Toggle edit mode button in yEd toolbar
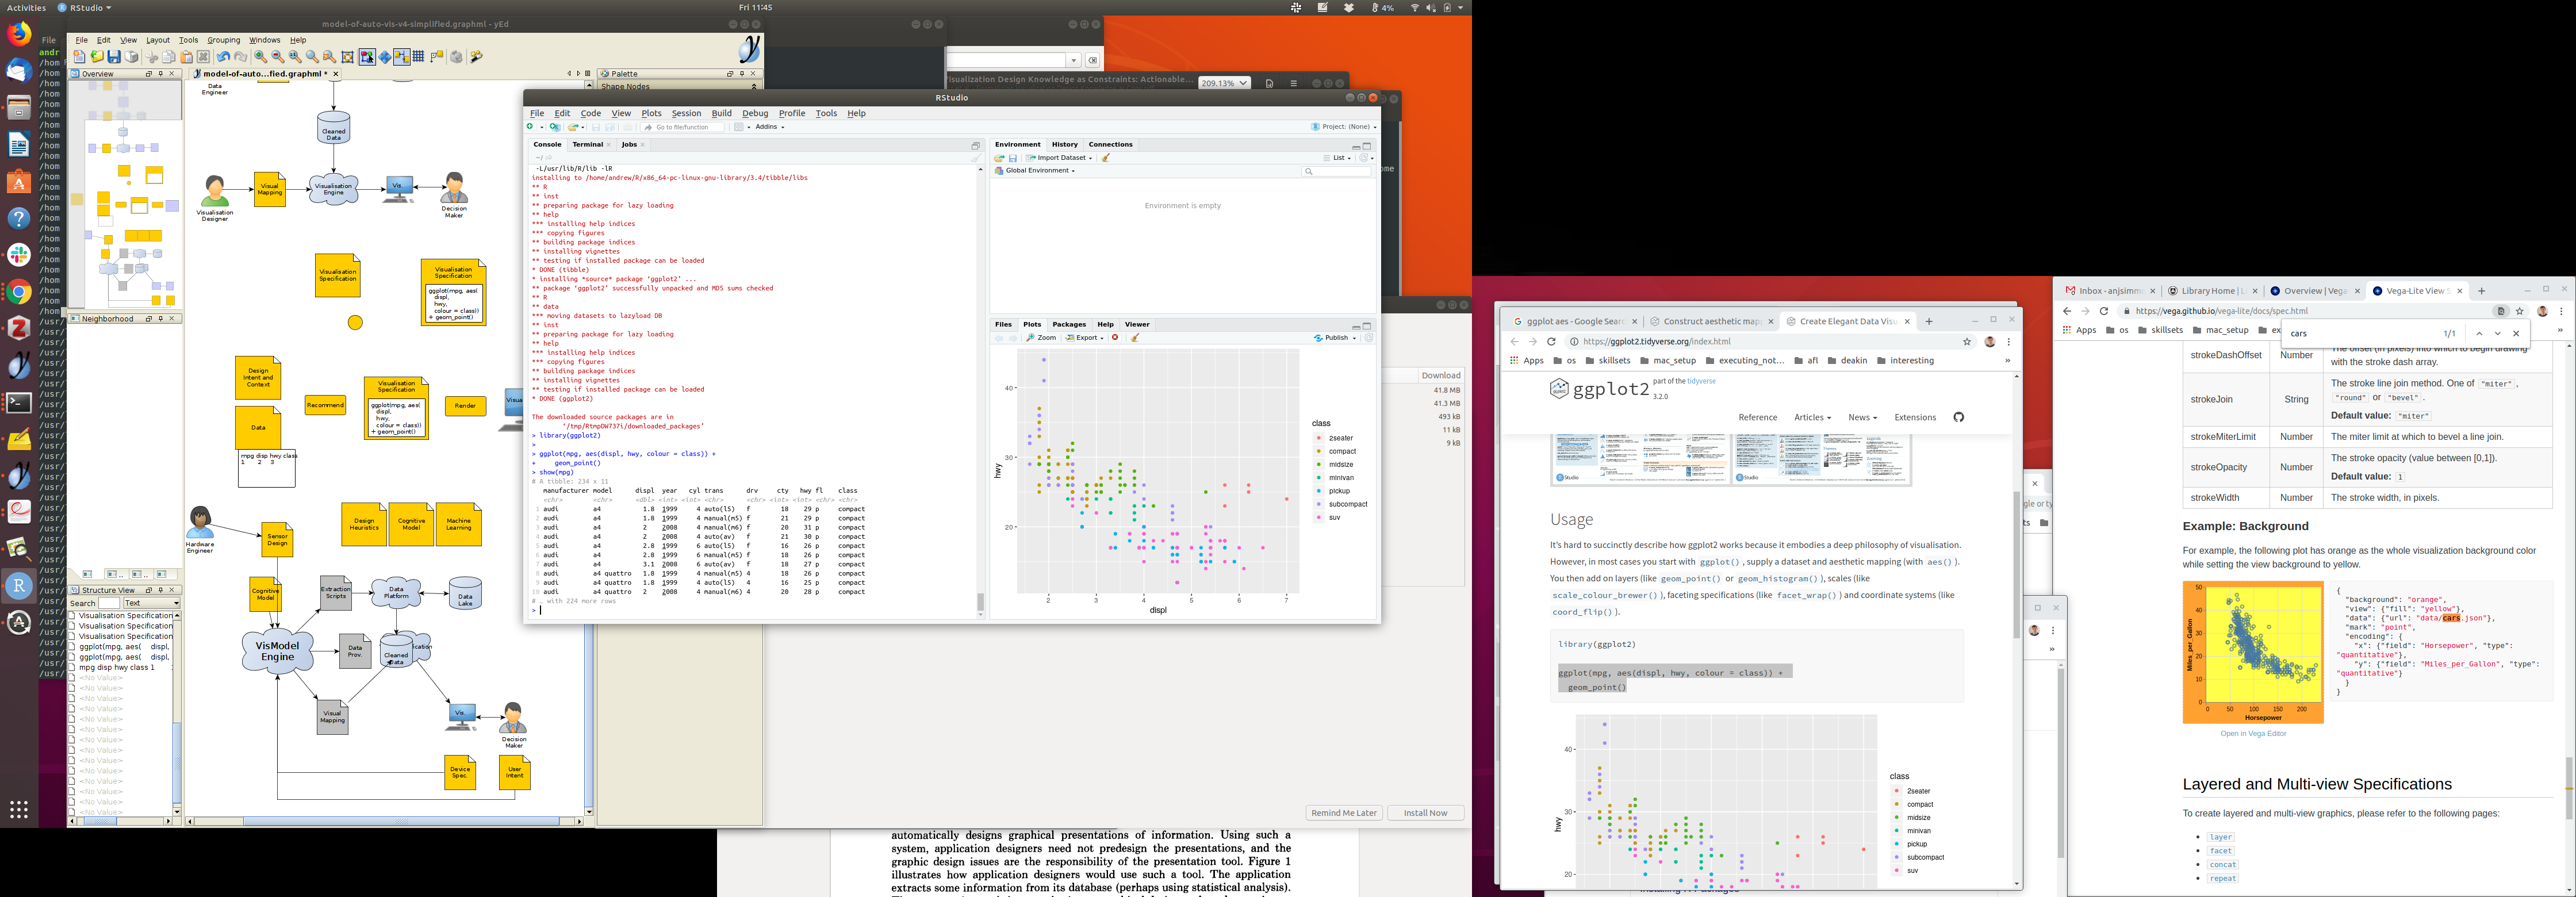The width and height of the screenshot is (2576, 897). pos(367,57)
